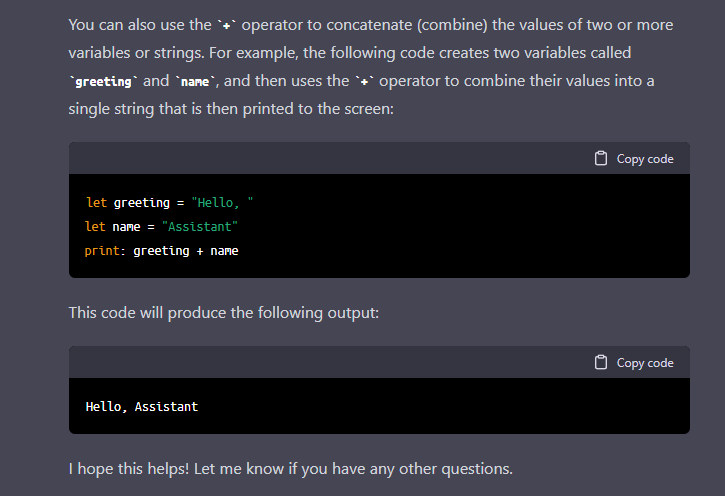Click the orange print keyword in the code
725x496 pixels.
coord(102,251)
